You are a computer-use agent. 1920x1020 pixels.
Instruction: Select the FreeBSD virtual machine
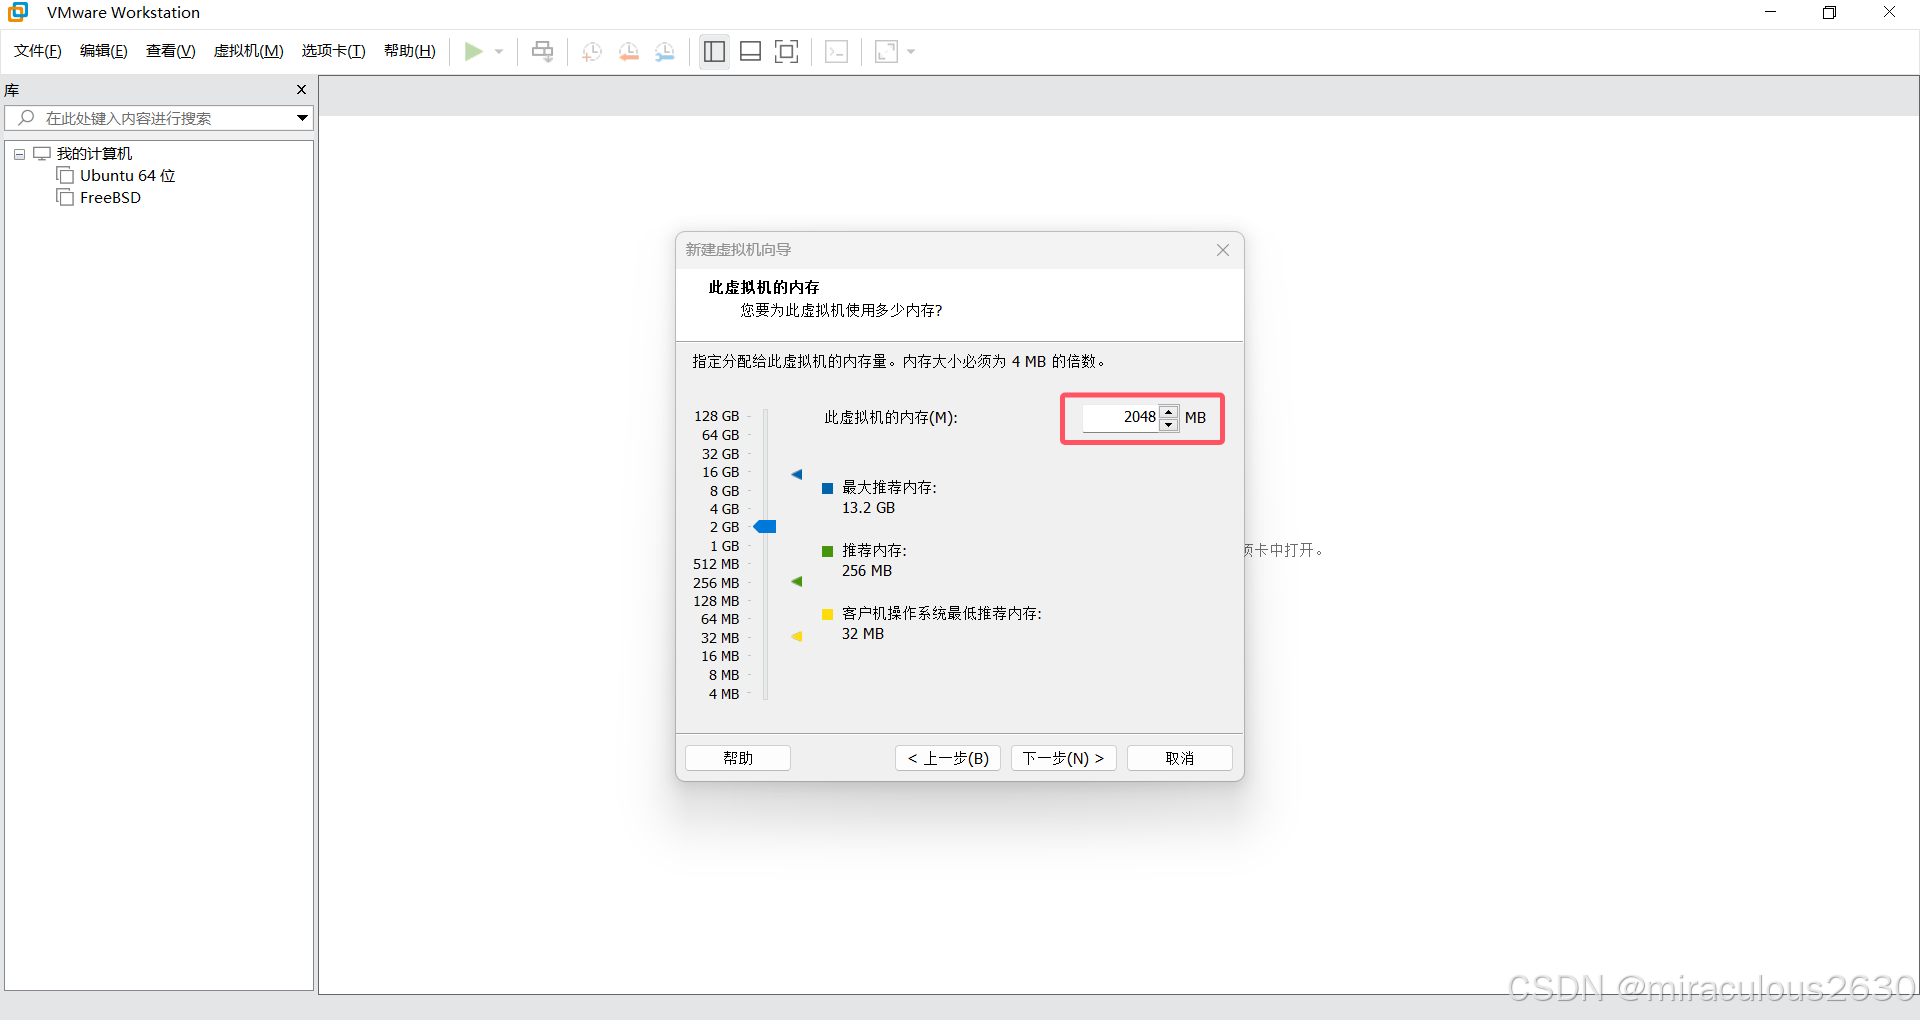(110, 198)
